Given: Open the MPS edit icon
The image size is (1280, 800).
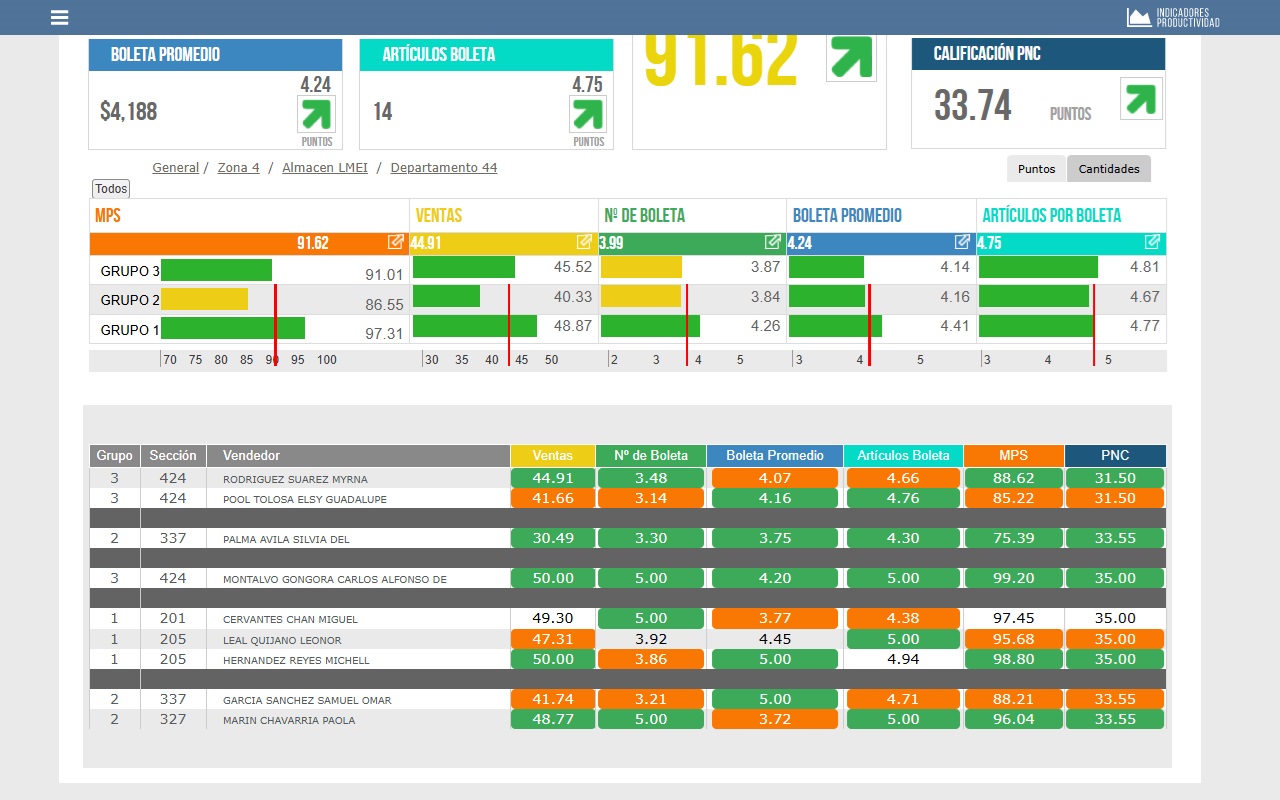Looking at the screenshot, I should click(x=396, y=242).
